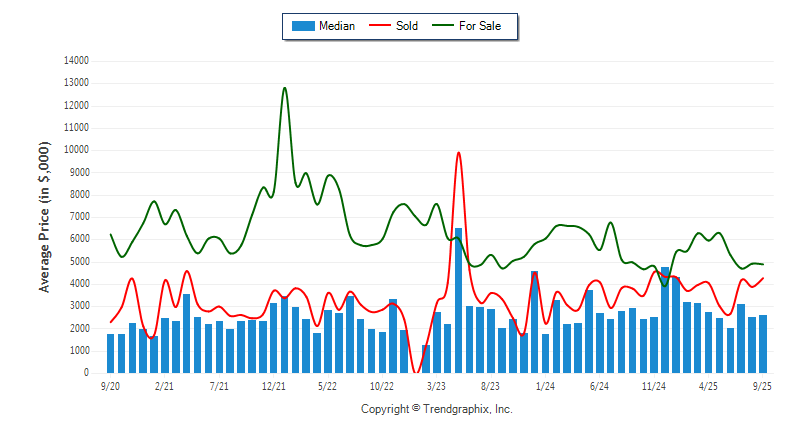Select the 12/21 x-axis label
The height and width of the screenshot is (434, 800).
coord(274,385)
